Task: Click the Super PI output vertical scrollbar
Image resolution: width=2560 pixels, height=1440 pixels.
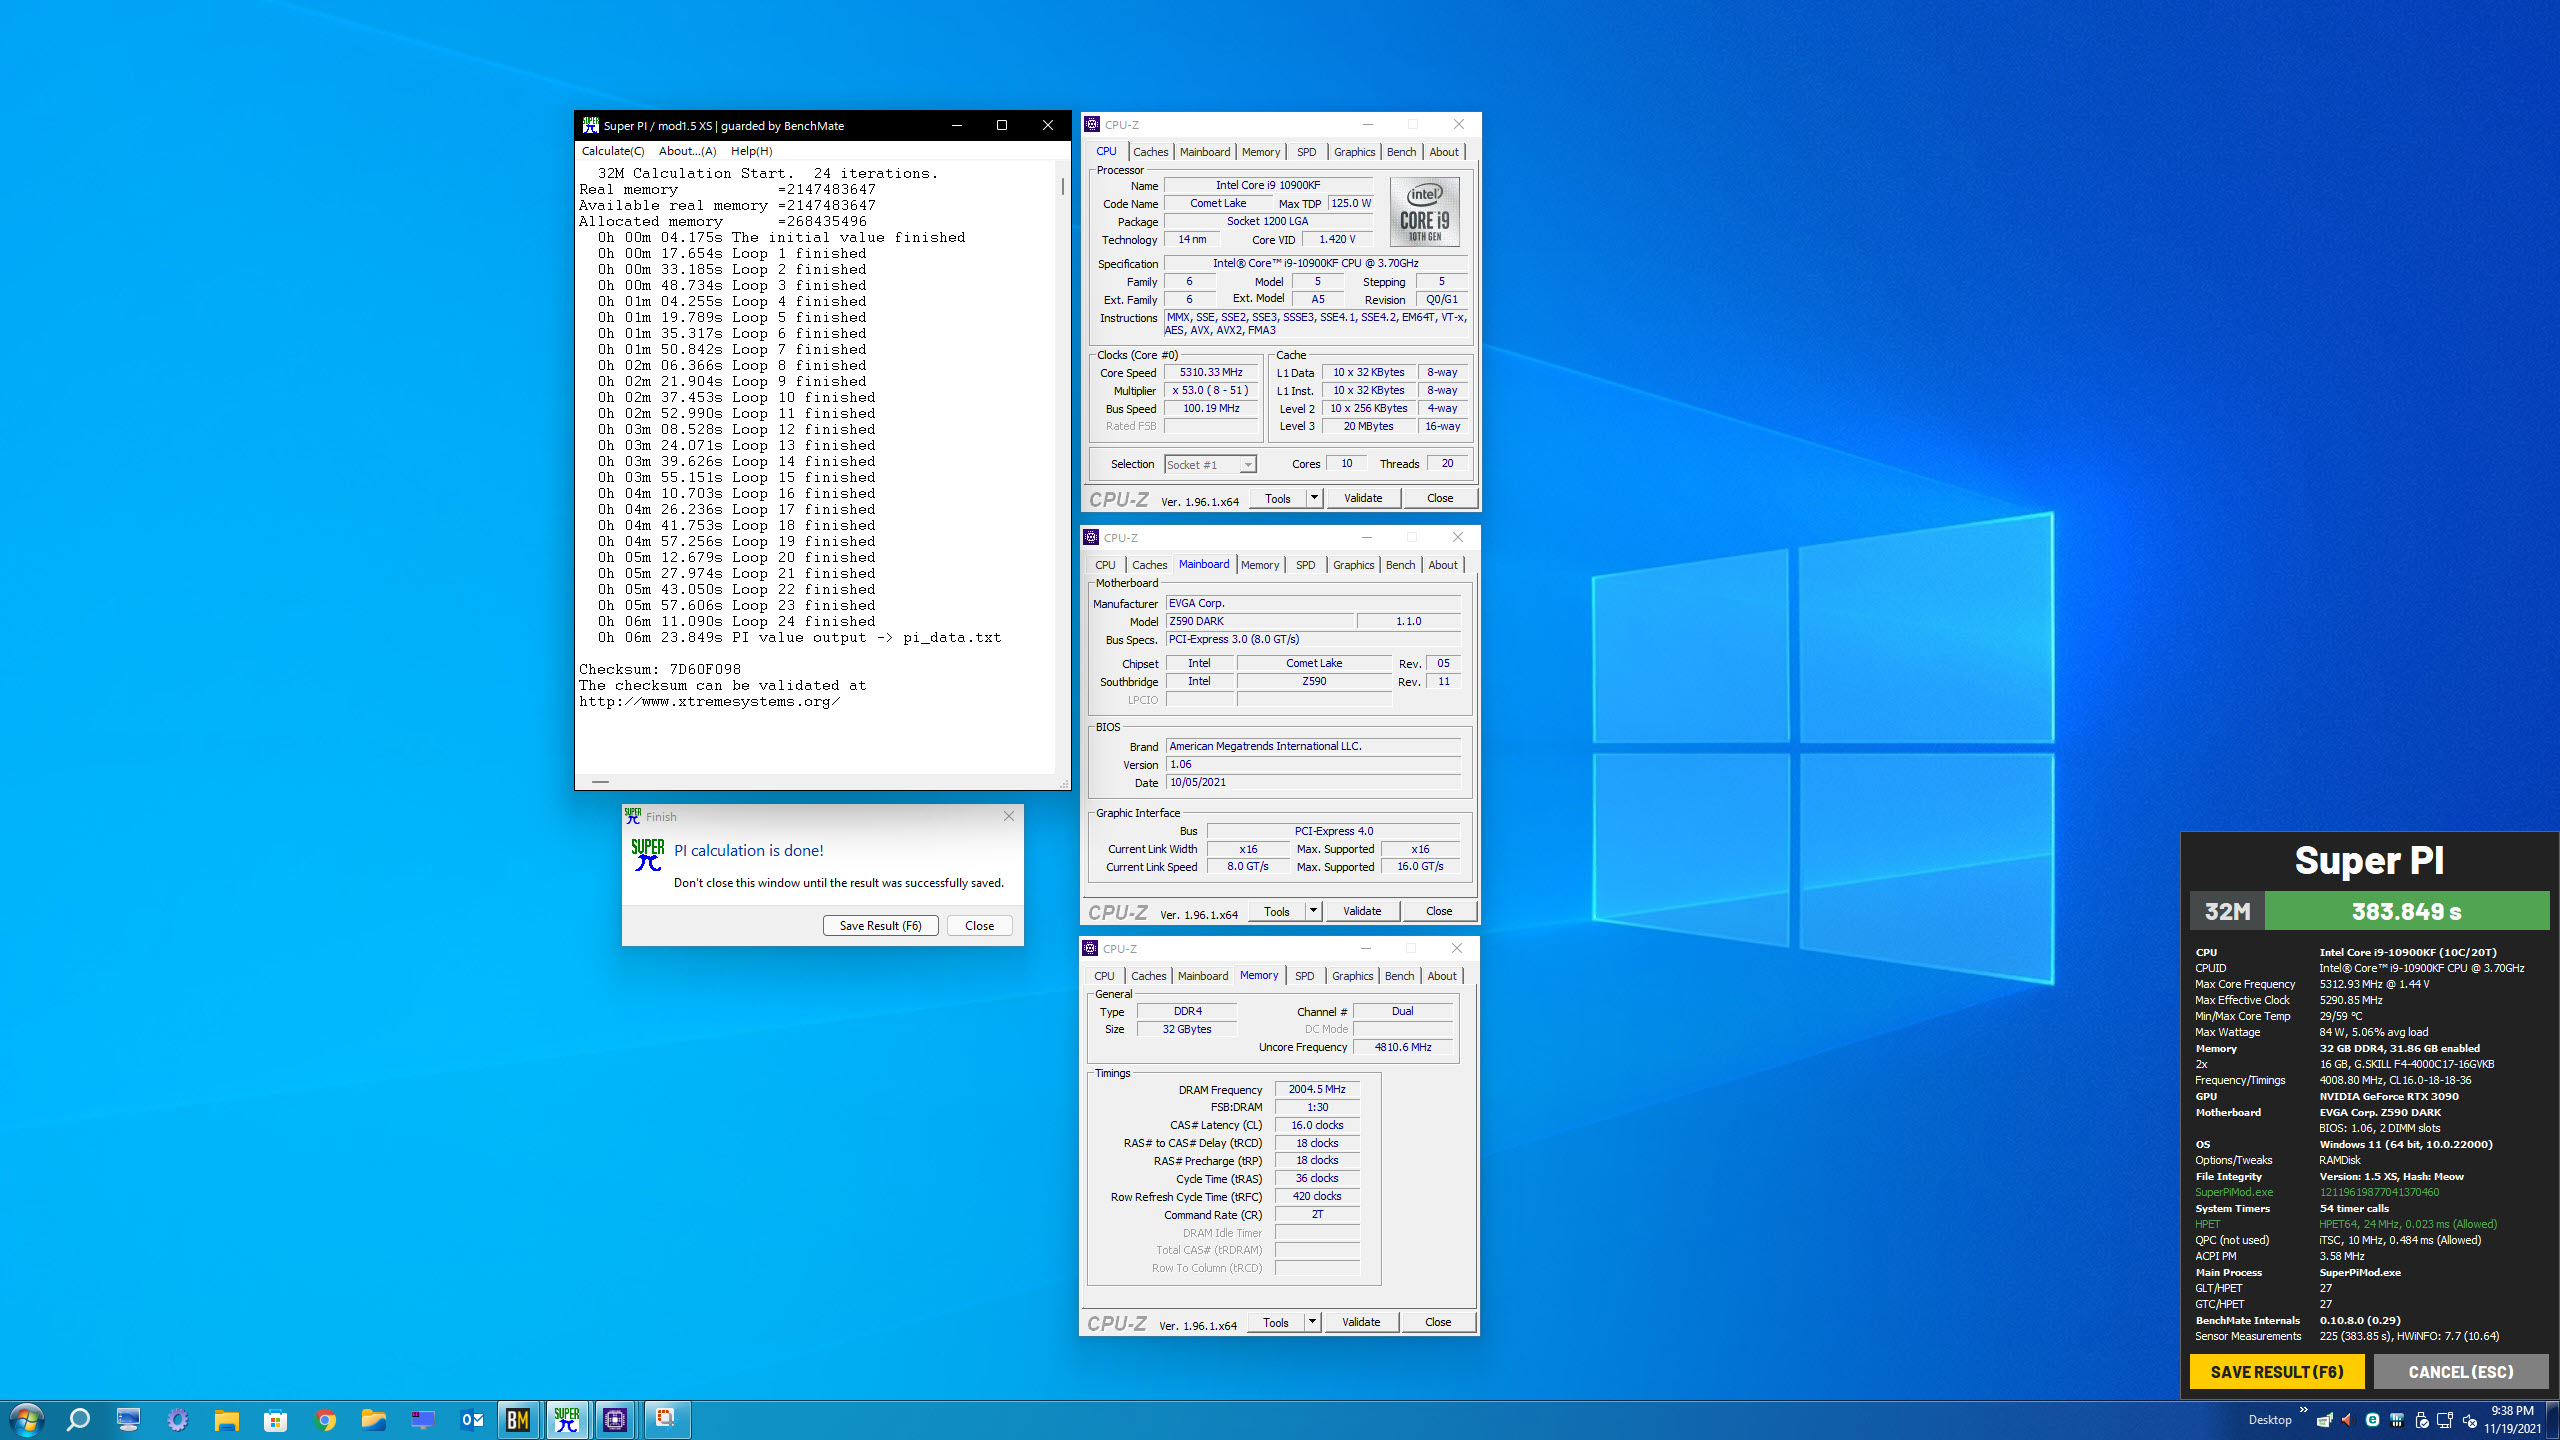Action: pyautogui.click(x=1062, y=187)
